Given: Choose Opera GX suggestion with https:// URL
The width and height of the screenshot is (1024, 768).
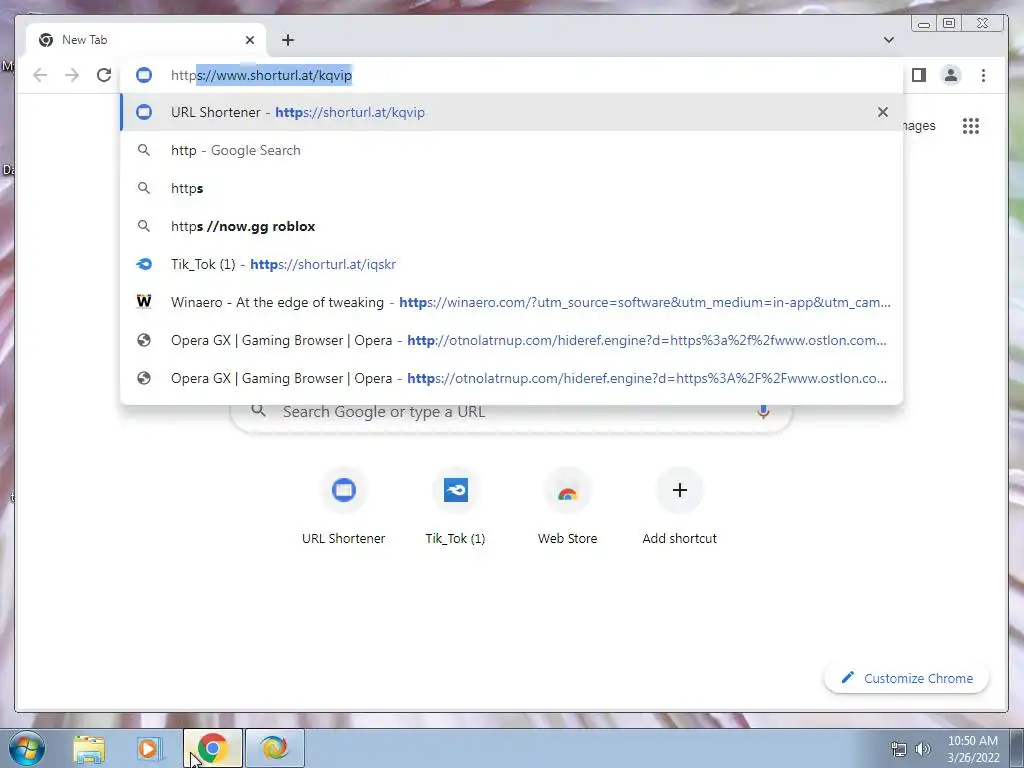Looking at the screenshot, I should click(512, 378).
